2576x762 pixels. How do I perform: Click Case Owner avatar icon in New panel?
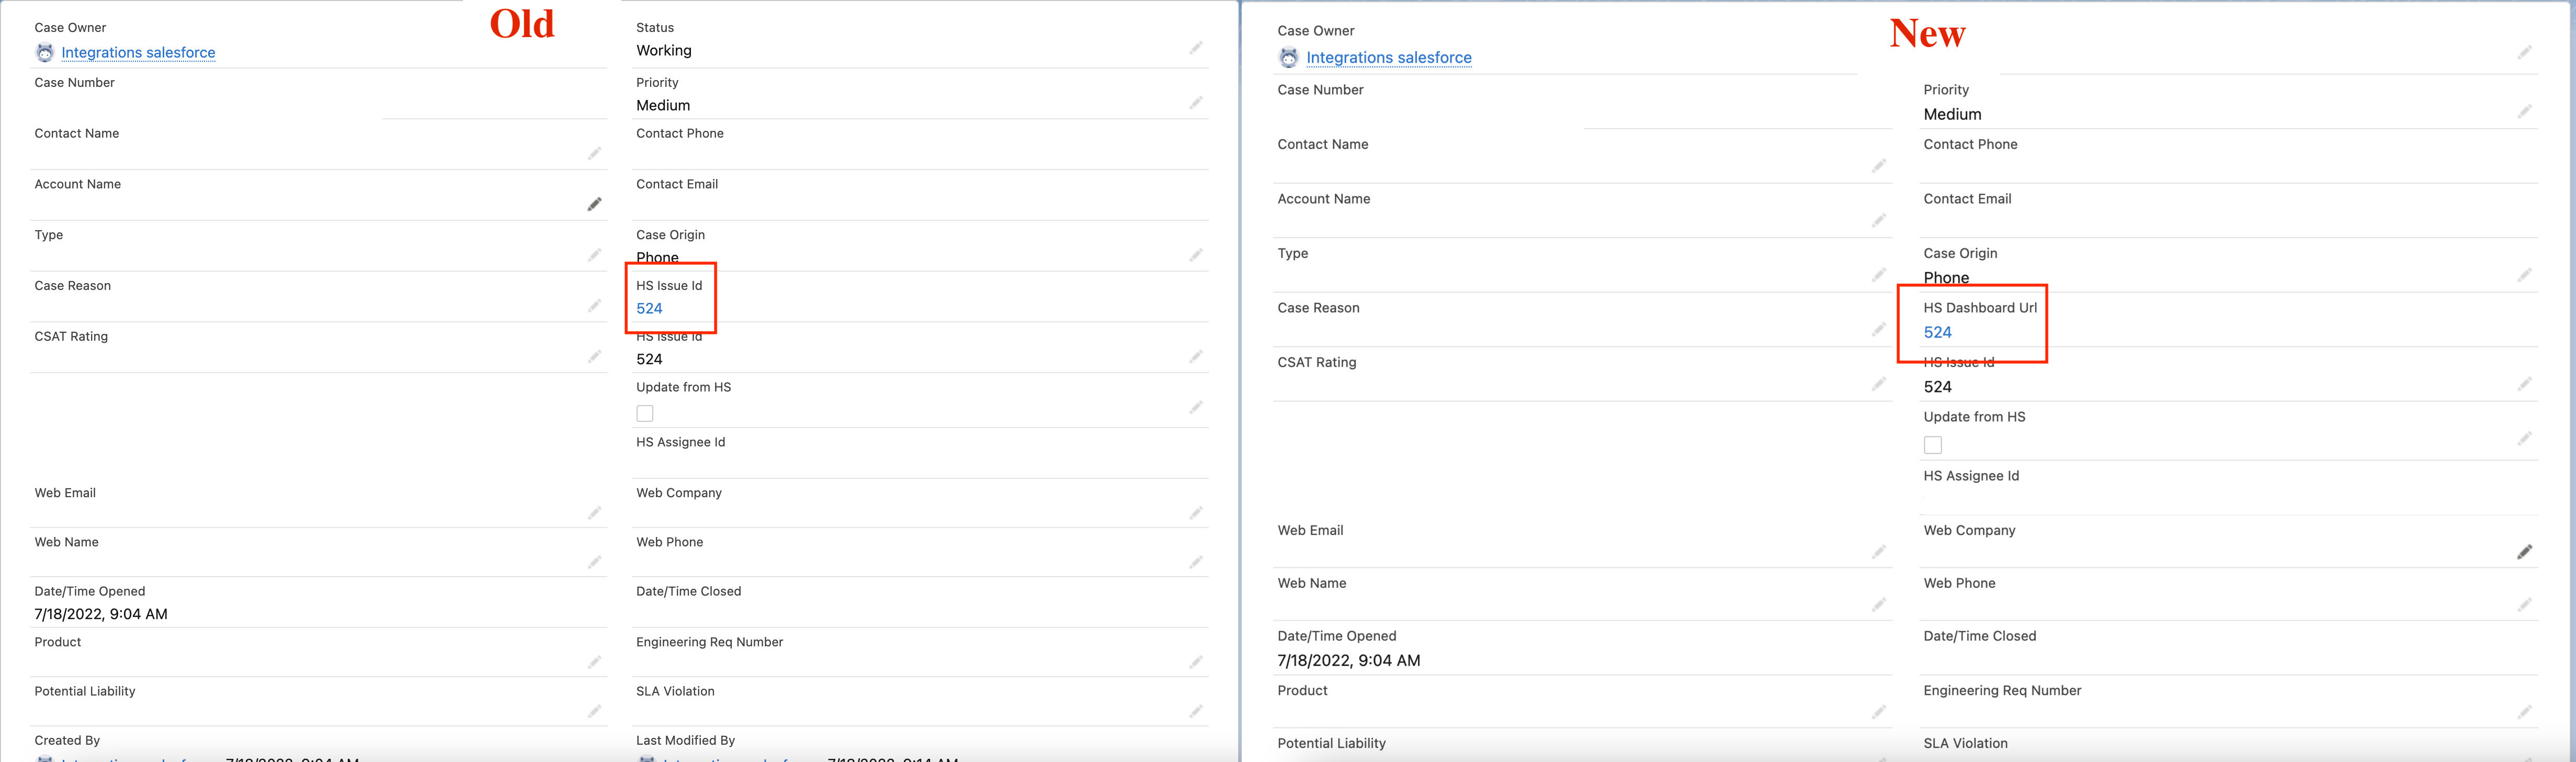click(x=1288, y=58)
